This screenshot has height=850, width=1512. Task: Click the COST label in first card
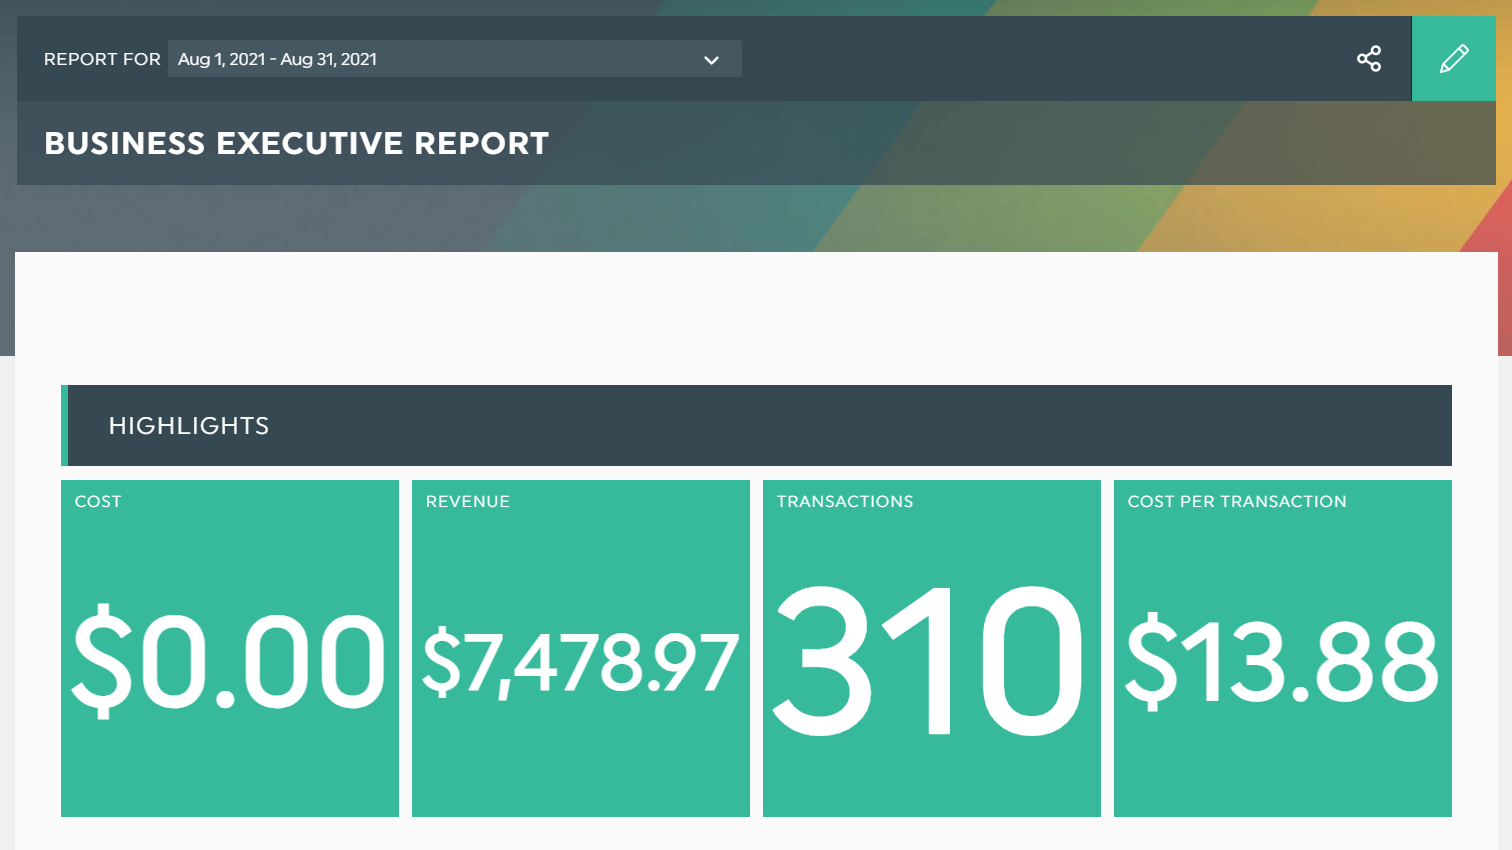(x=98, y=502)
